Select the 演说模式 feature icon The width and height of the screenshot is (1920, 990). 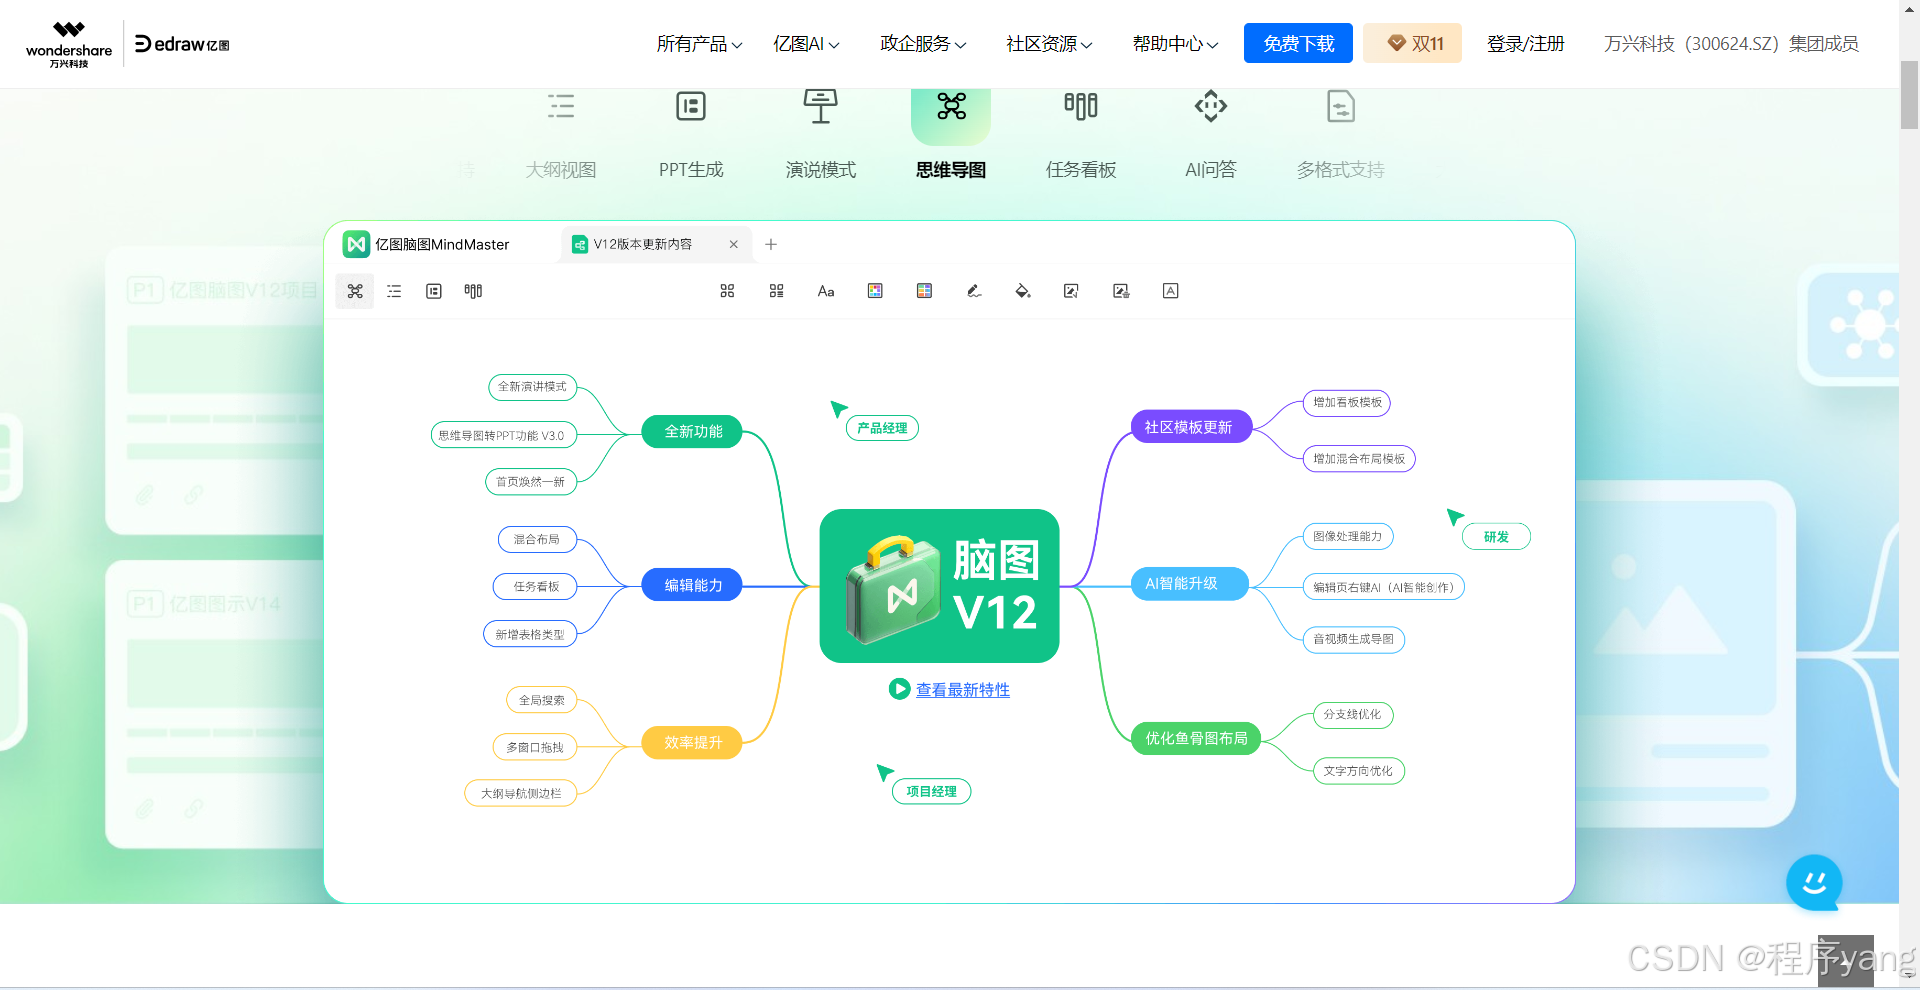[x=821, y=106]
